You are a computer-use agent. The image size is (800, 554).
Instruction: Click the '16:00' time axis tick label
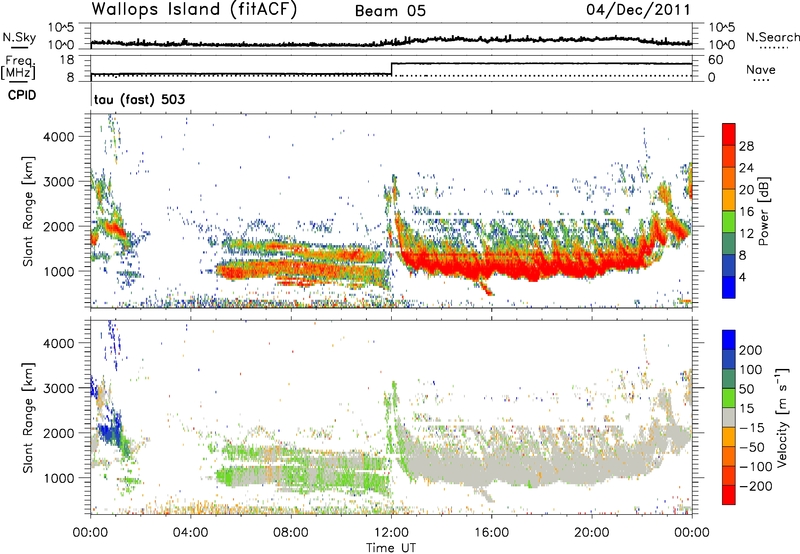click(491, 533)
